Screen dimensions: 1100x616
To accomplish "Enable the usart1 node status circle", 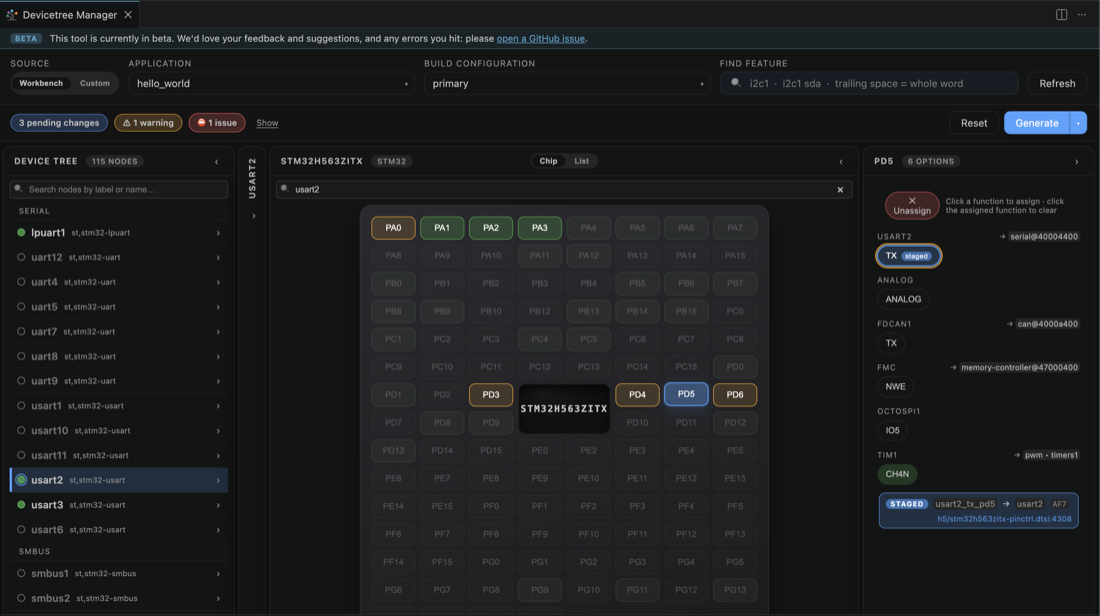I will pyautogui.click(x=21, y=406).
